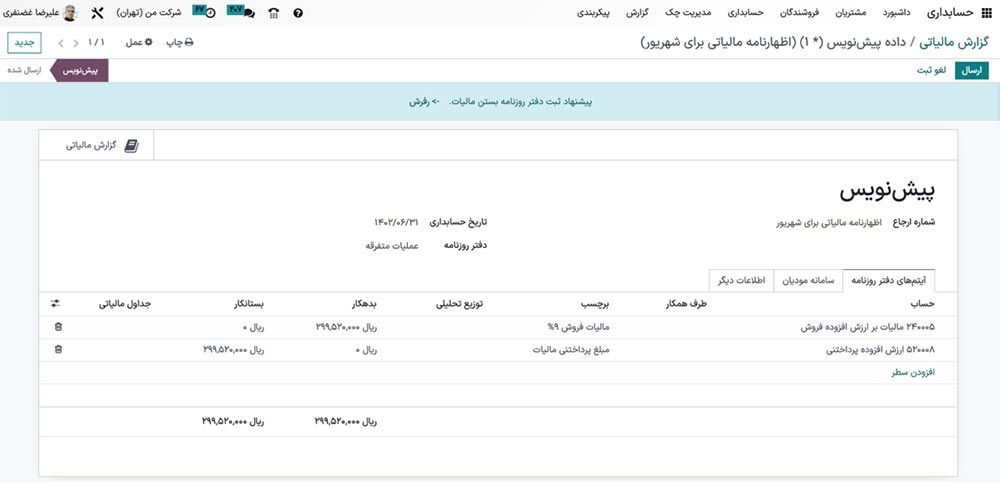Click account cell ۲۴۰۰۰۵ مالیات بر ارزش افزوده فروش
Screen dimensions: 1000x483
click(x=867, y=327)
